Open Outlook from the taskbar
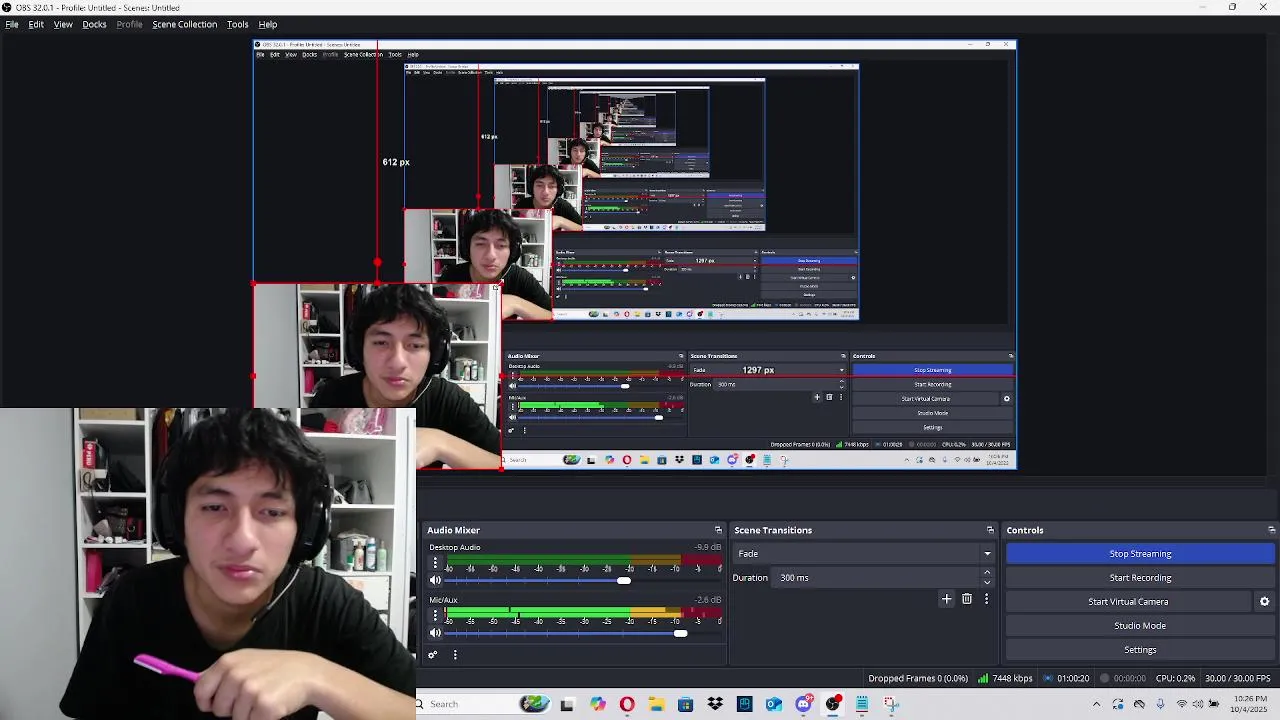1280x720 pixels. [774, 704]
